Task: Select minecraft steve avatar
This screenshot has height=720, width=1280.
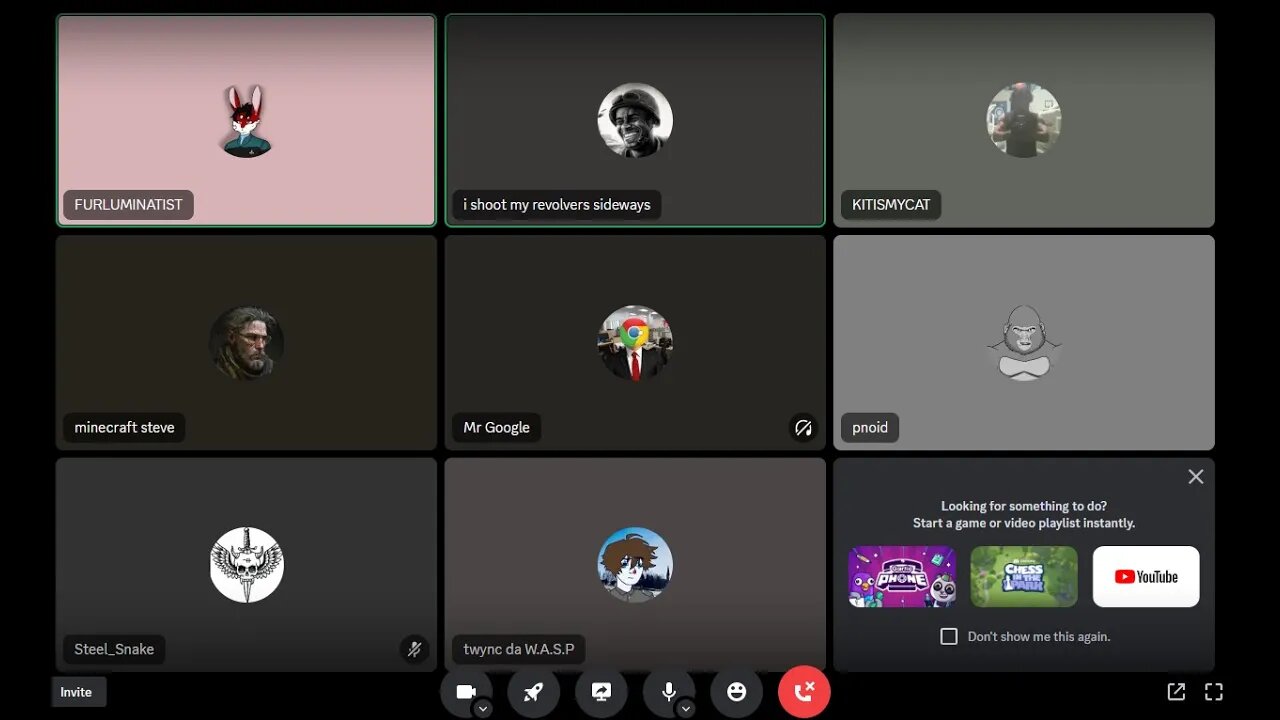Action: click(x=246, y=343)
